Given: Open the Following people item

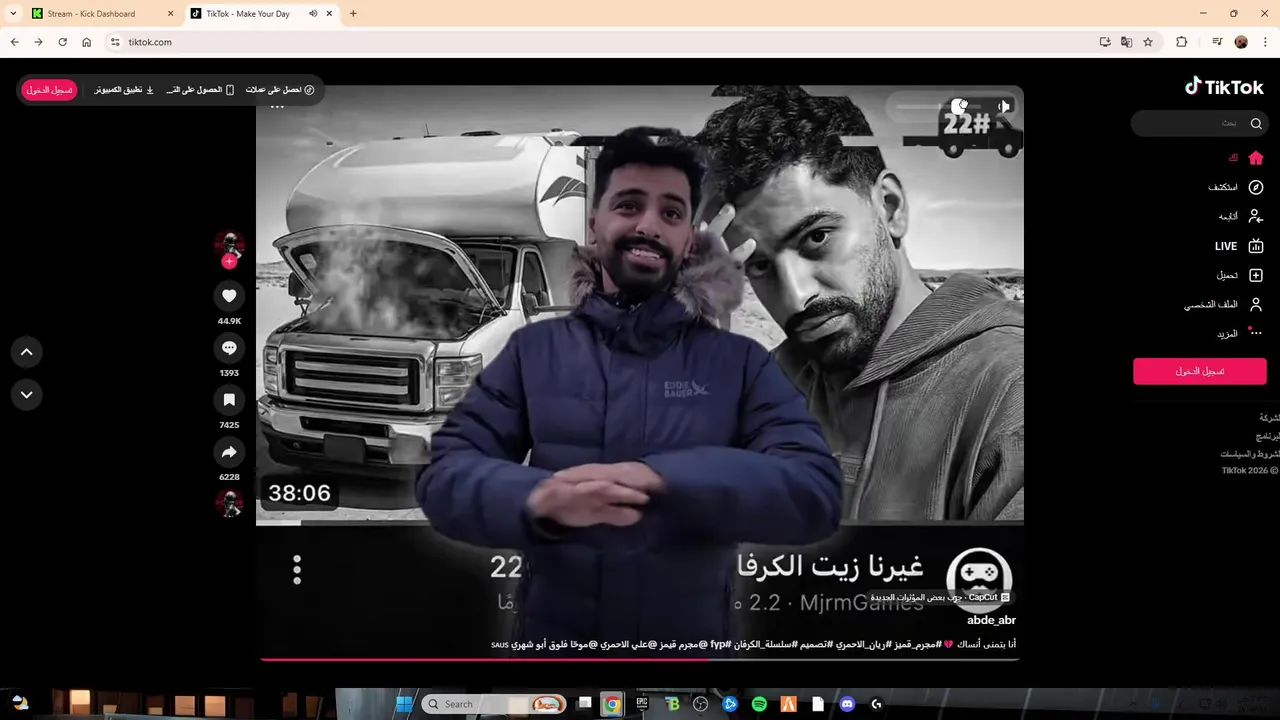Looking at the screenshot, I should (1240, 216).
